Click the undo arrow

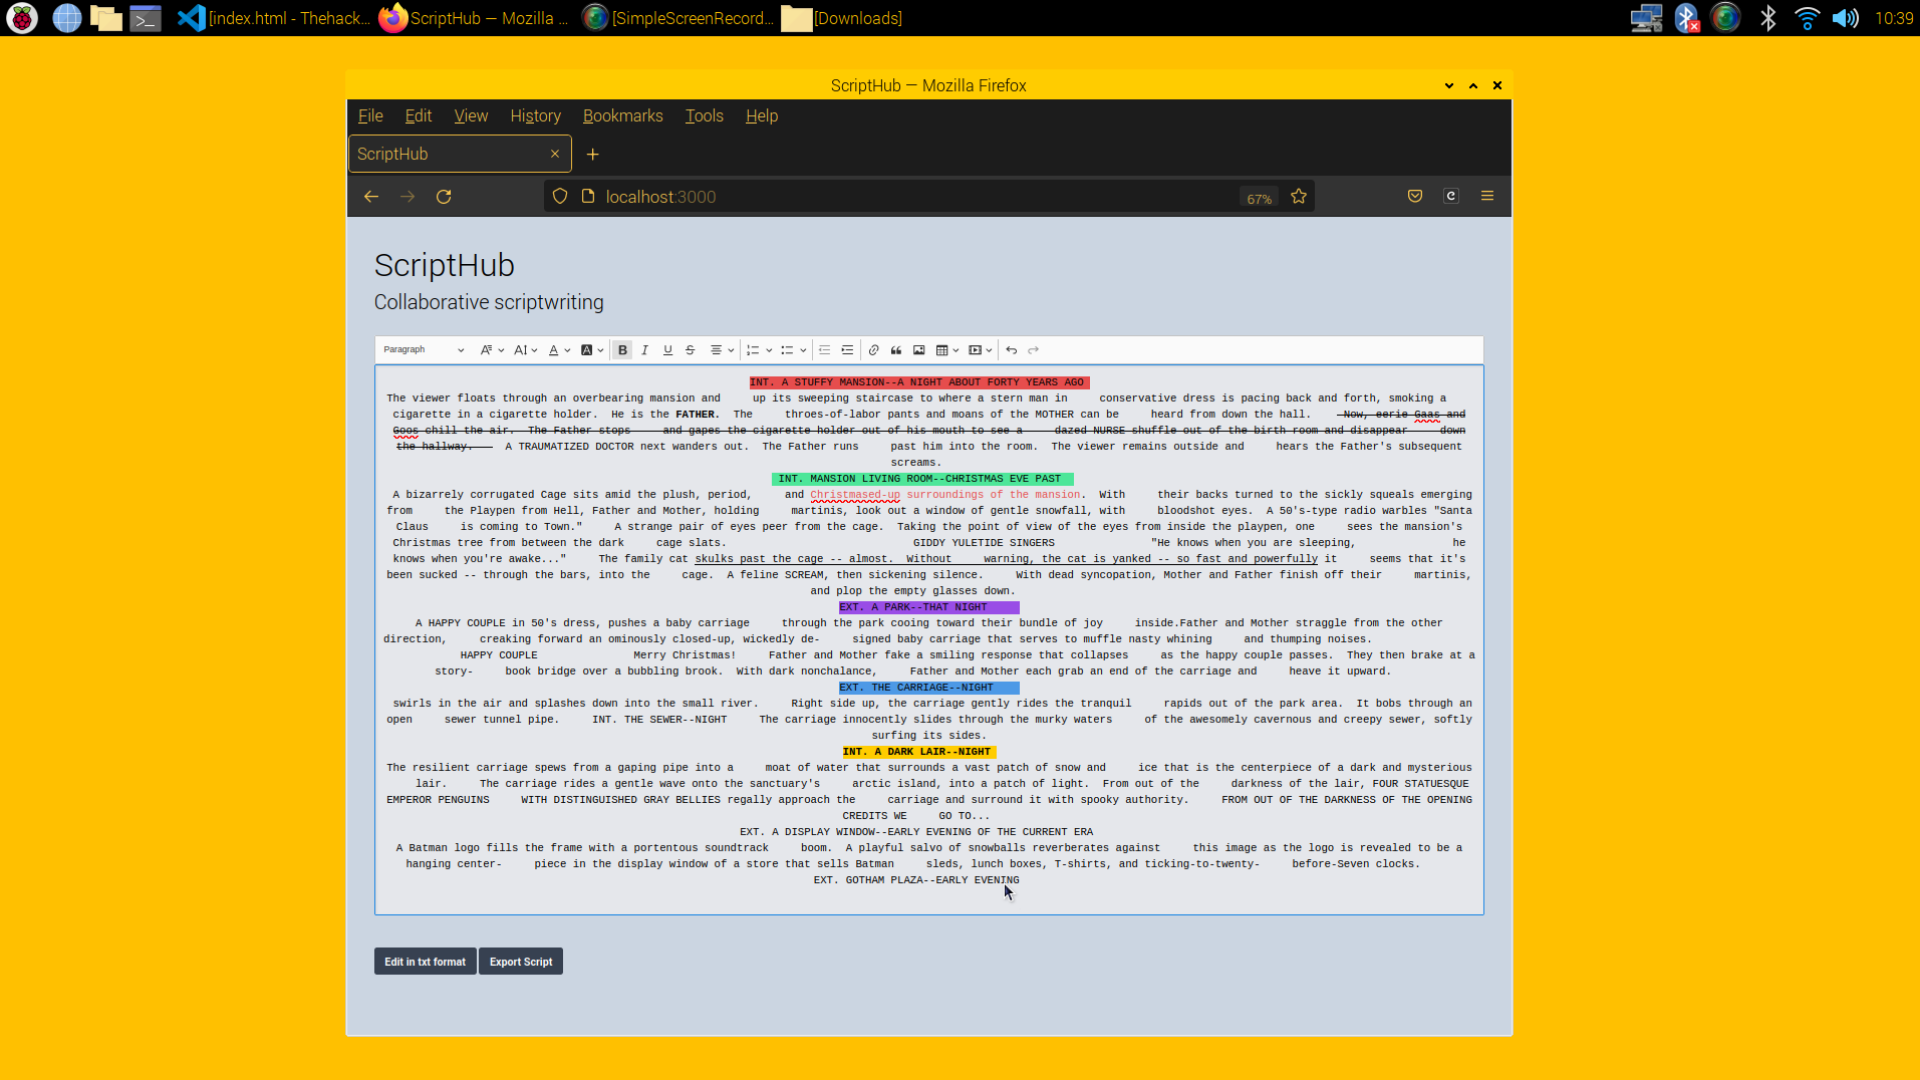[1011, 350]
